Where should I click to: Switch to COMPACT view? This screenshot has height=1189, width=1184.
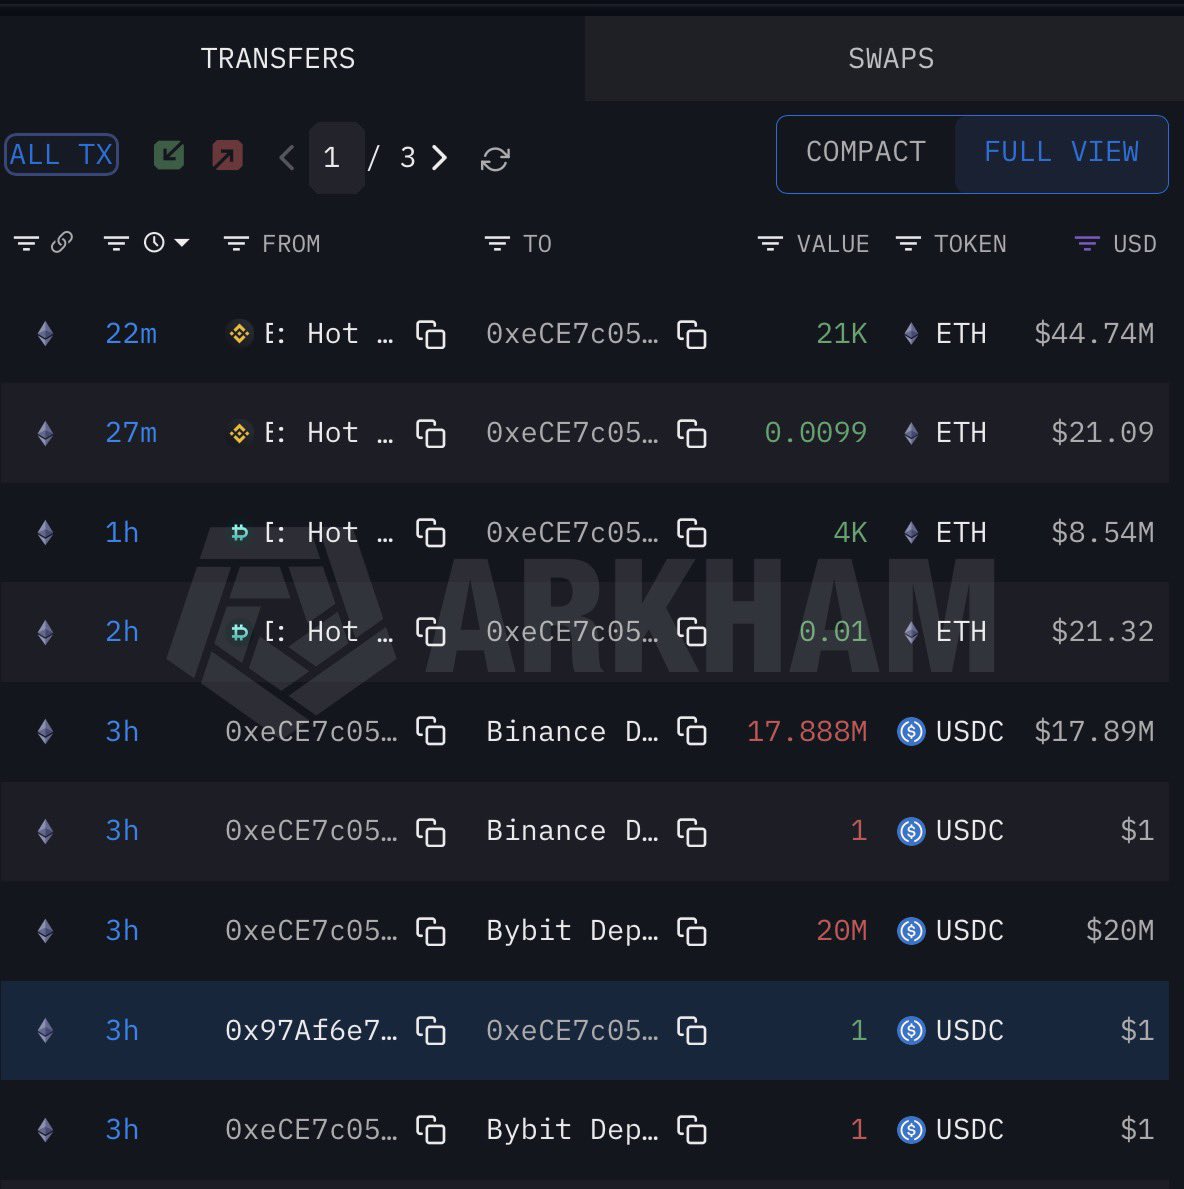coord(865,152)
